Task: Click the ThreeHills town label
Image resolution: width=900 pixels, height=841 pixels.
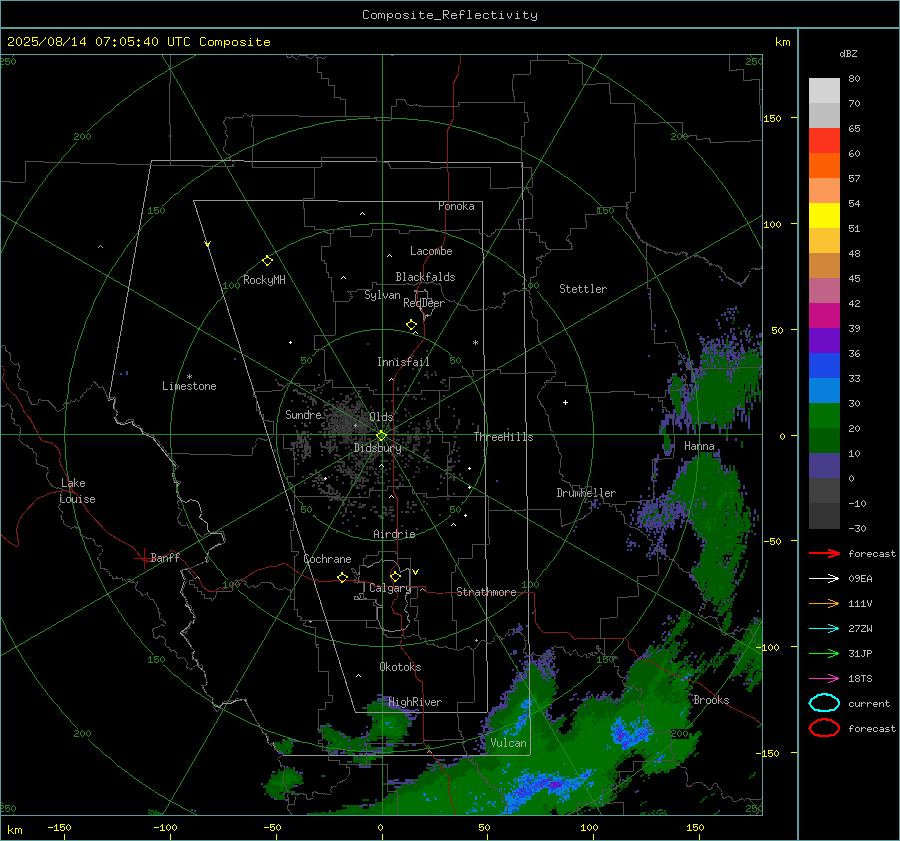Action: (x=503, y=437)
